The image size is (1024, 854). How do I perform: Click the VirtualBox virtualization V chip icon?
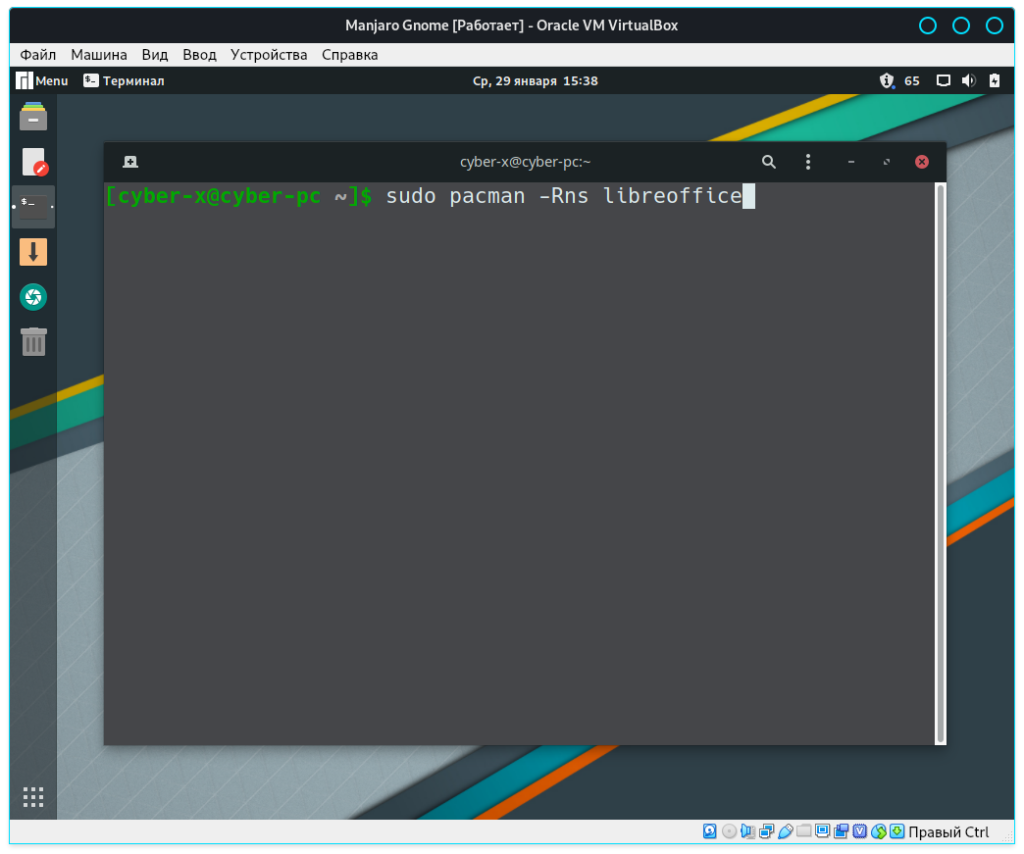[860, 831]
